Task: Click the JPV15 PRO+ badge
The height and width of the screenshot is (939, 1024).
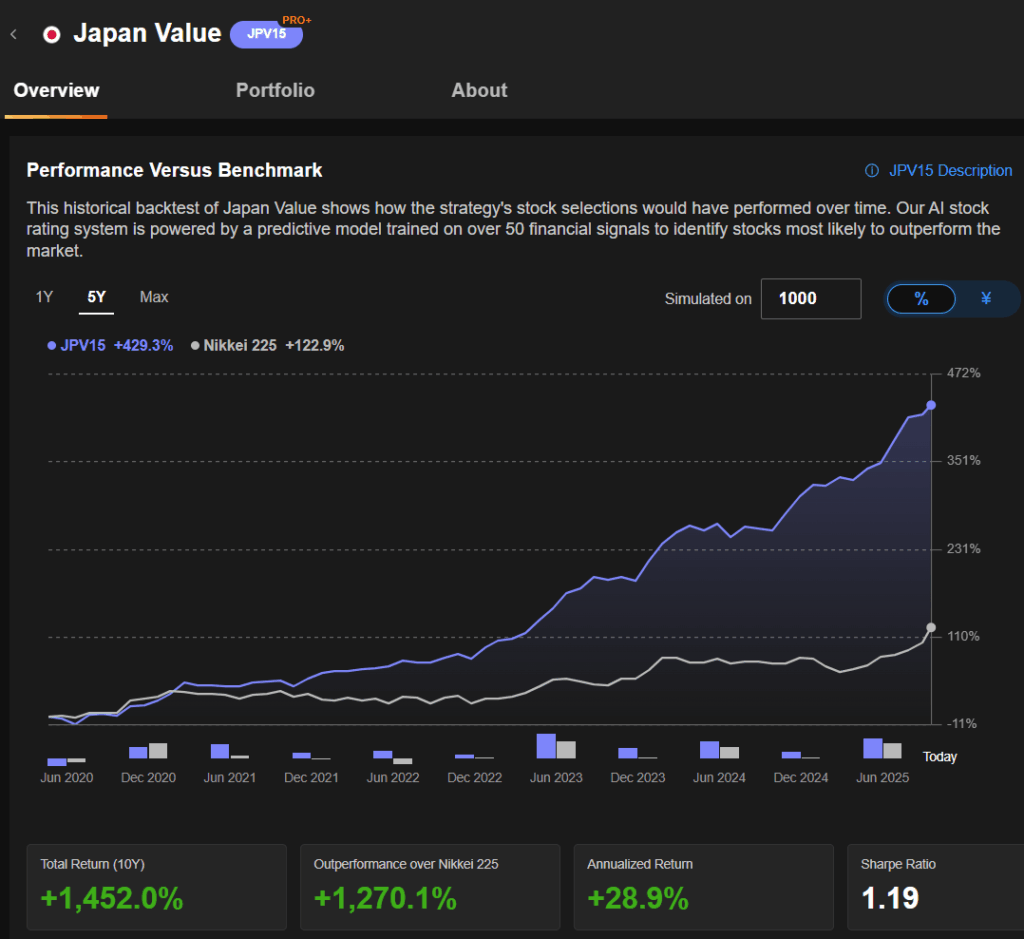Action: click(266, 33)
